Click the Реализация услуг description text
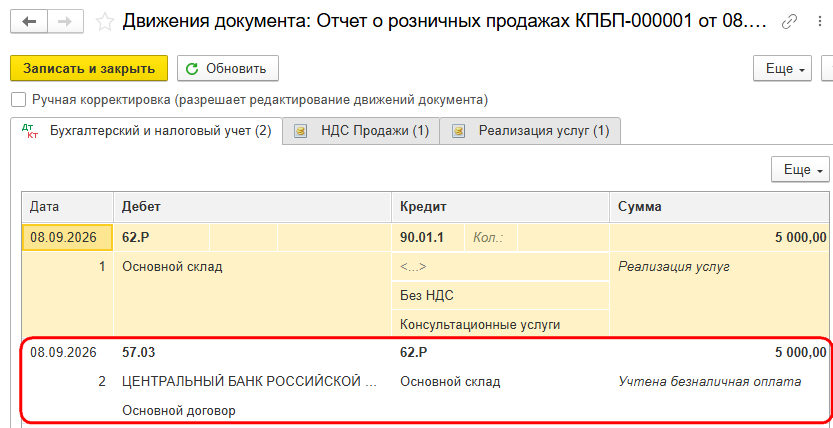 (674, 267)
